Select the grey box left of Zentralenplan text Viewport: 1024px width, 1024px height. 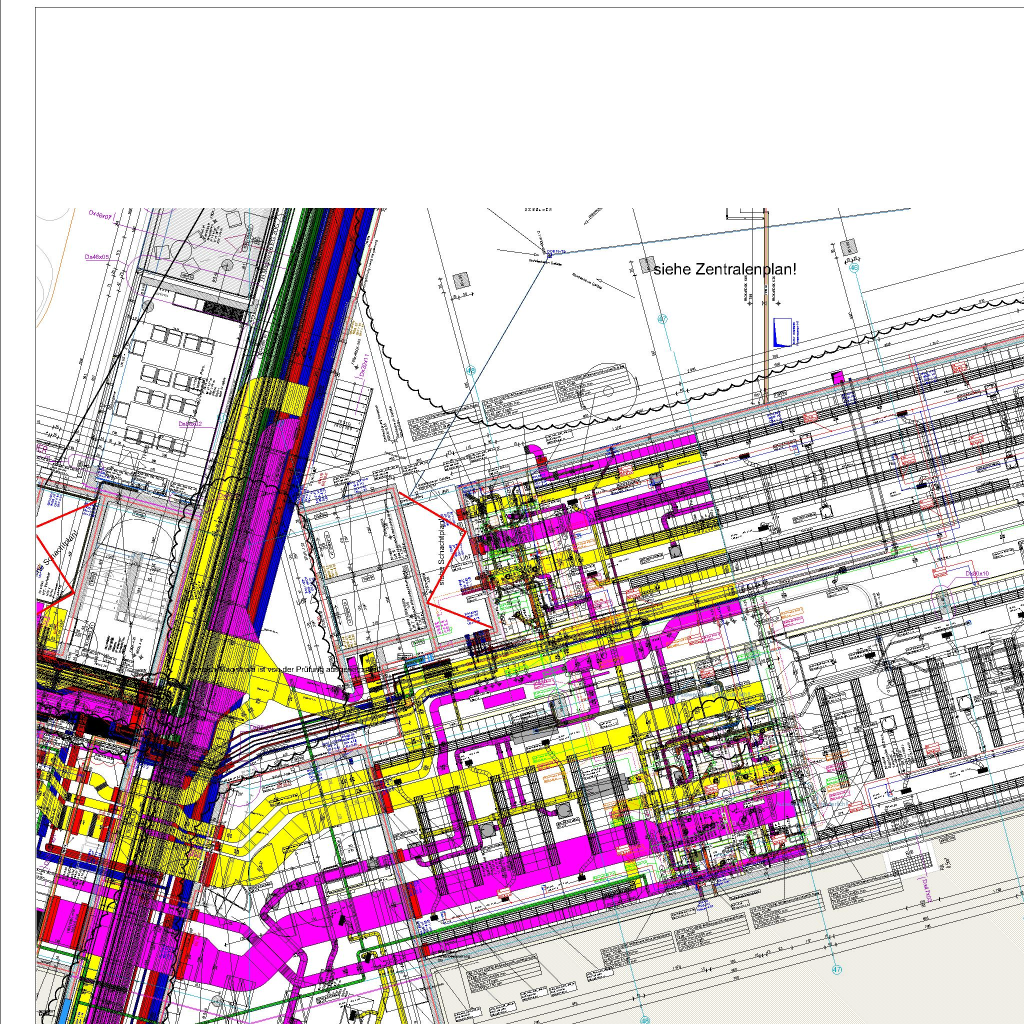pos(645,266)
